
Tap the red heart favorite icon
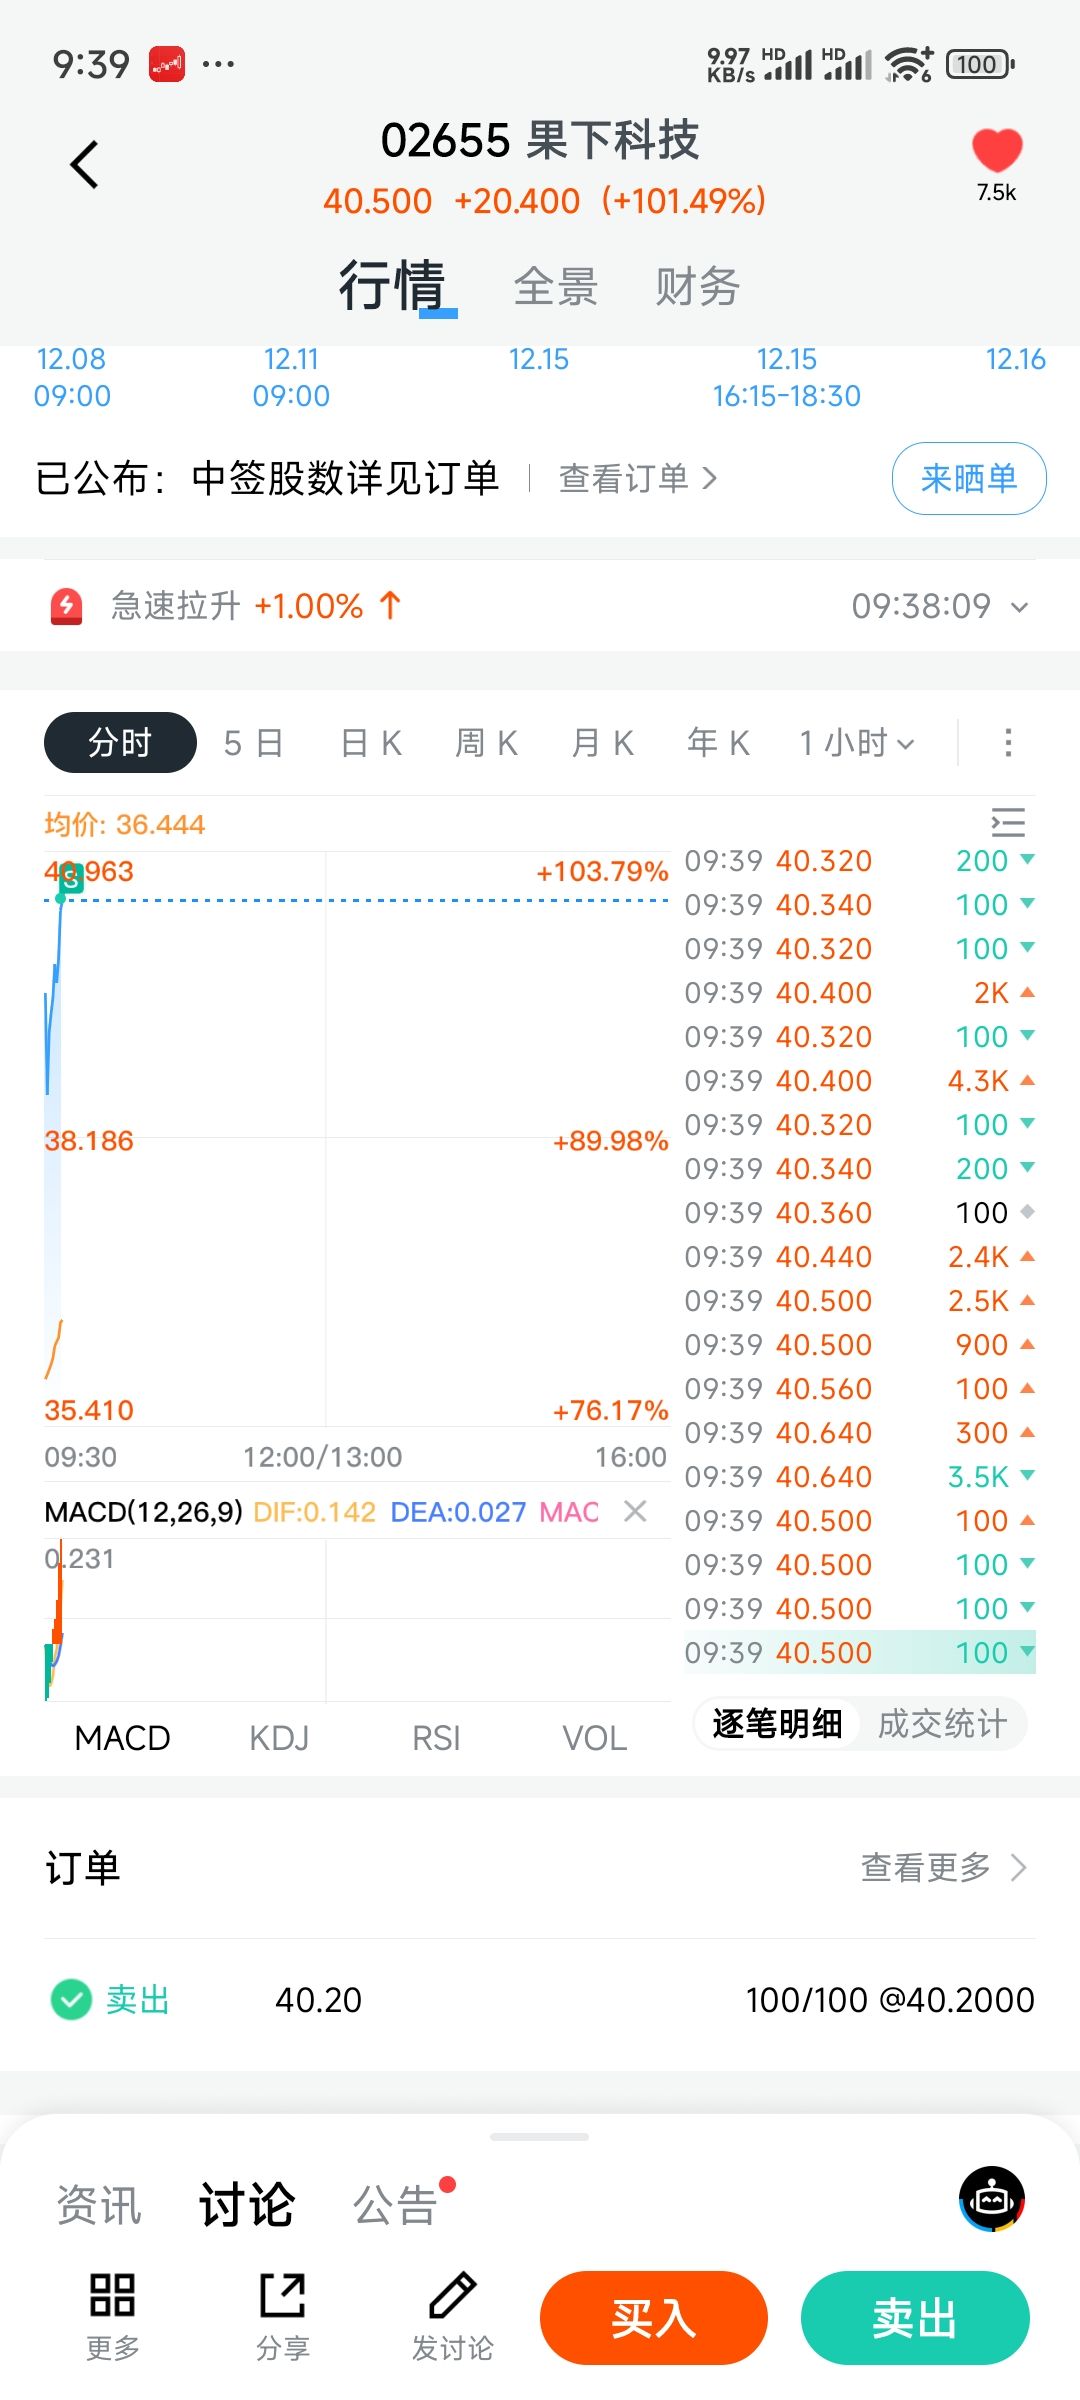[996, 151]
